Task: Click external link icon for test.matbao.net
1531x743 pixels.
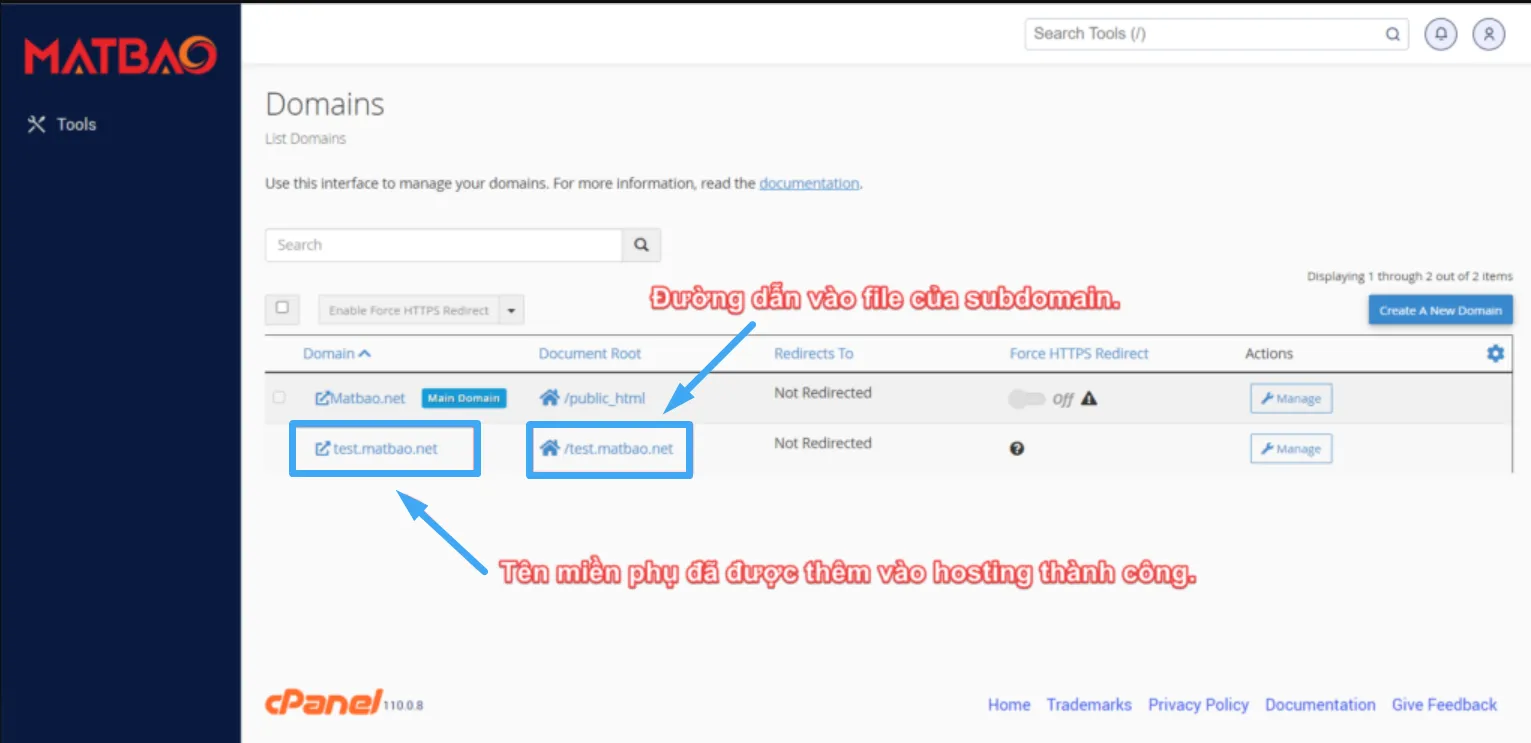Action: tap(322, 449)
